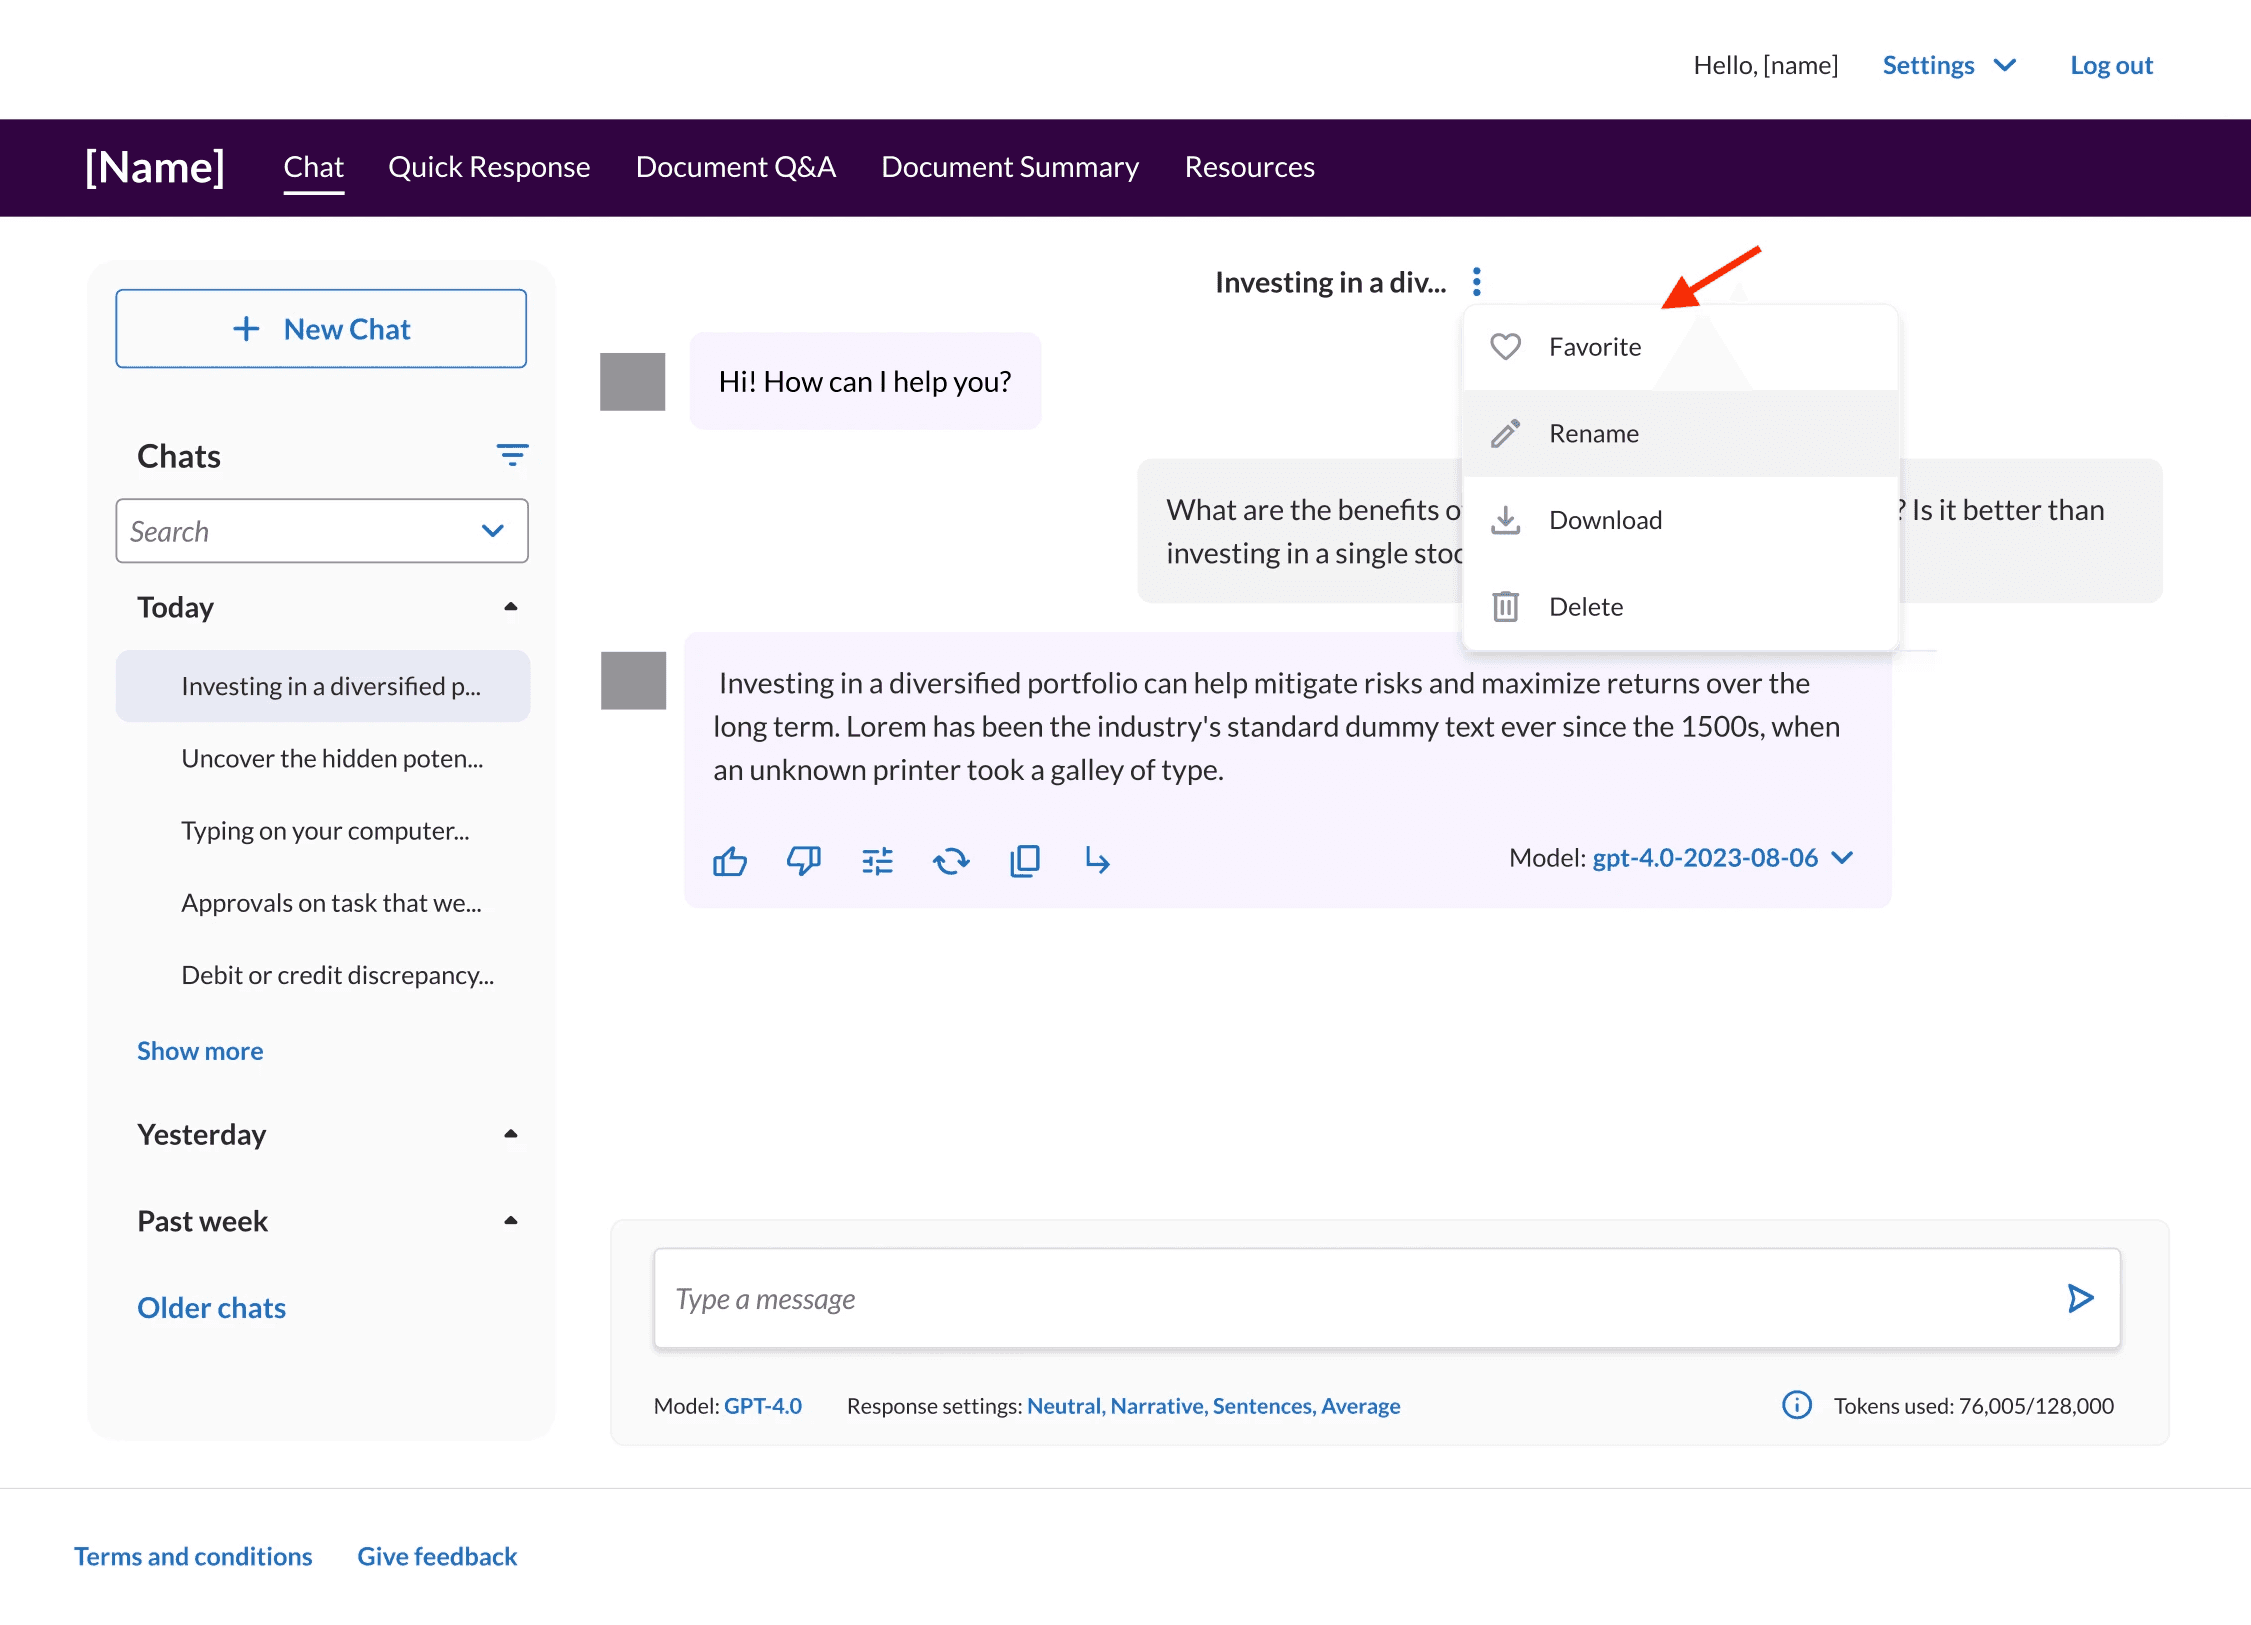Click Give feedback link
Viewport: 2251px width, 1625px height.
point(437,1556)
